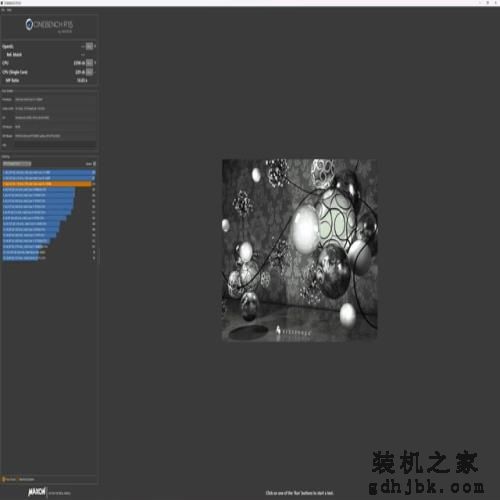The image size is (500, 500).
Task: Open the Help menu
Action: (9, 10)
